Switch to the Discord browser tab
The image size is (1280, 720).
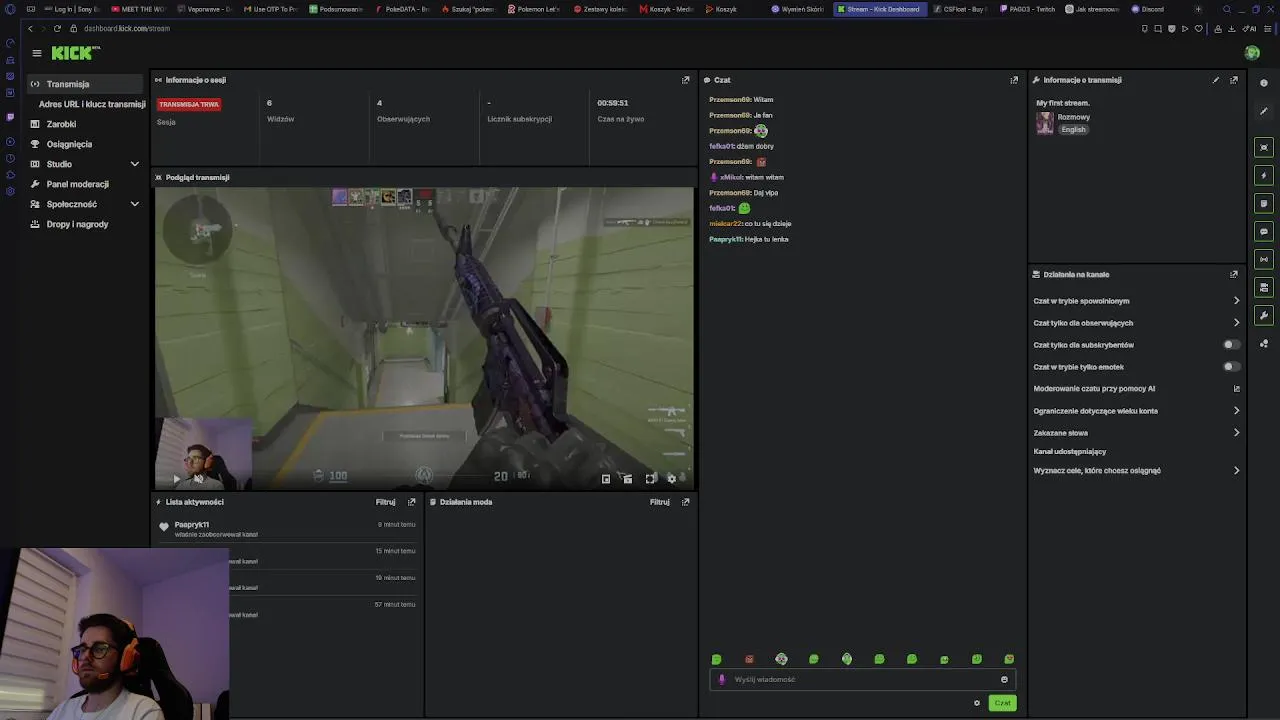[x=1148, y=9]
